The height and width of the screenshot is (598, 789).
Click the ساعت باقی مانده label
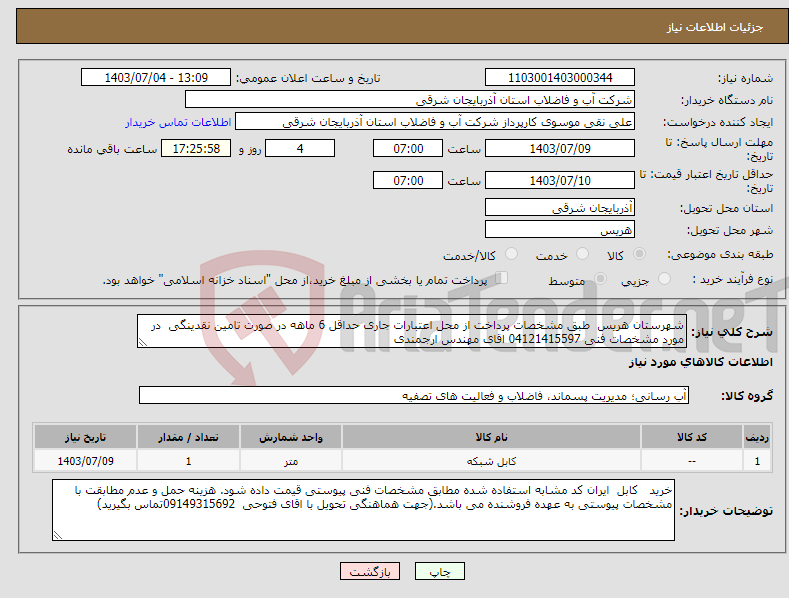coord(112,150)
